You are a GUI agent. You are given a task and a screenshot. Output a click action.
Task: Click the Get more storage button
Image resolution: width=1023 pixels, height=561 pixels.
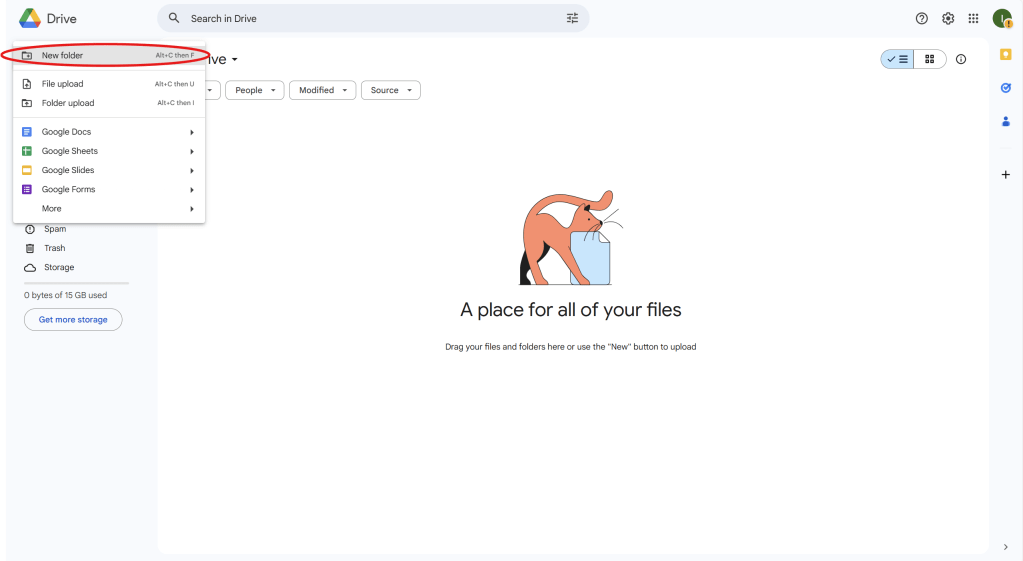tap(73, 320)
